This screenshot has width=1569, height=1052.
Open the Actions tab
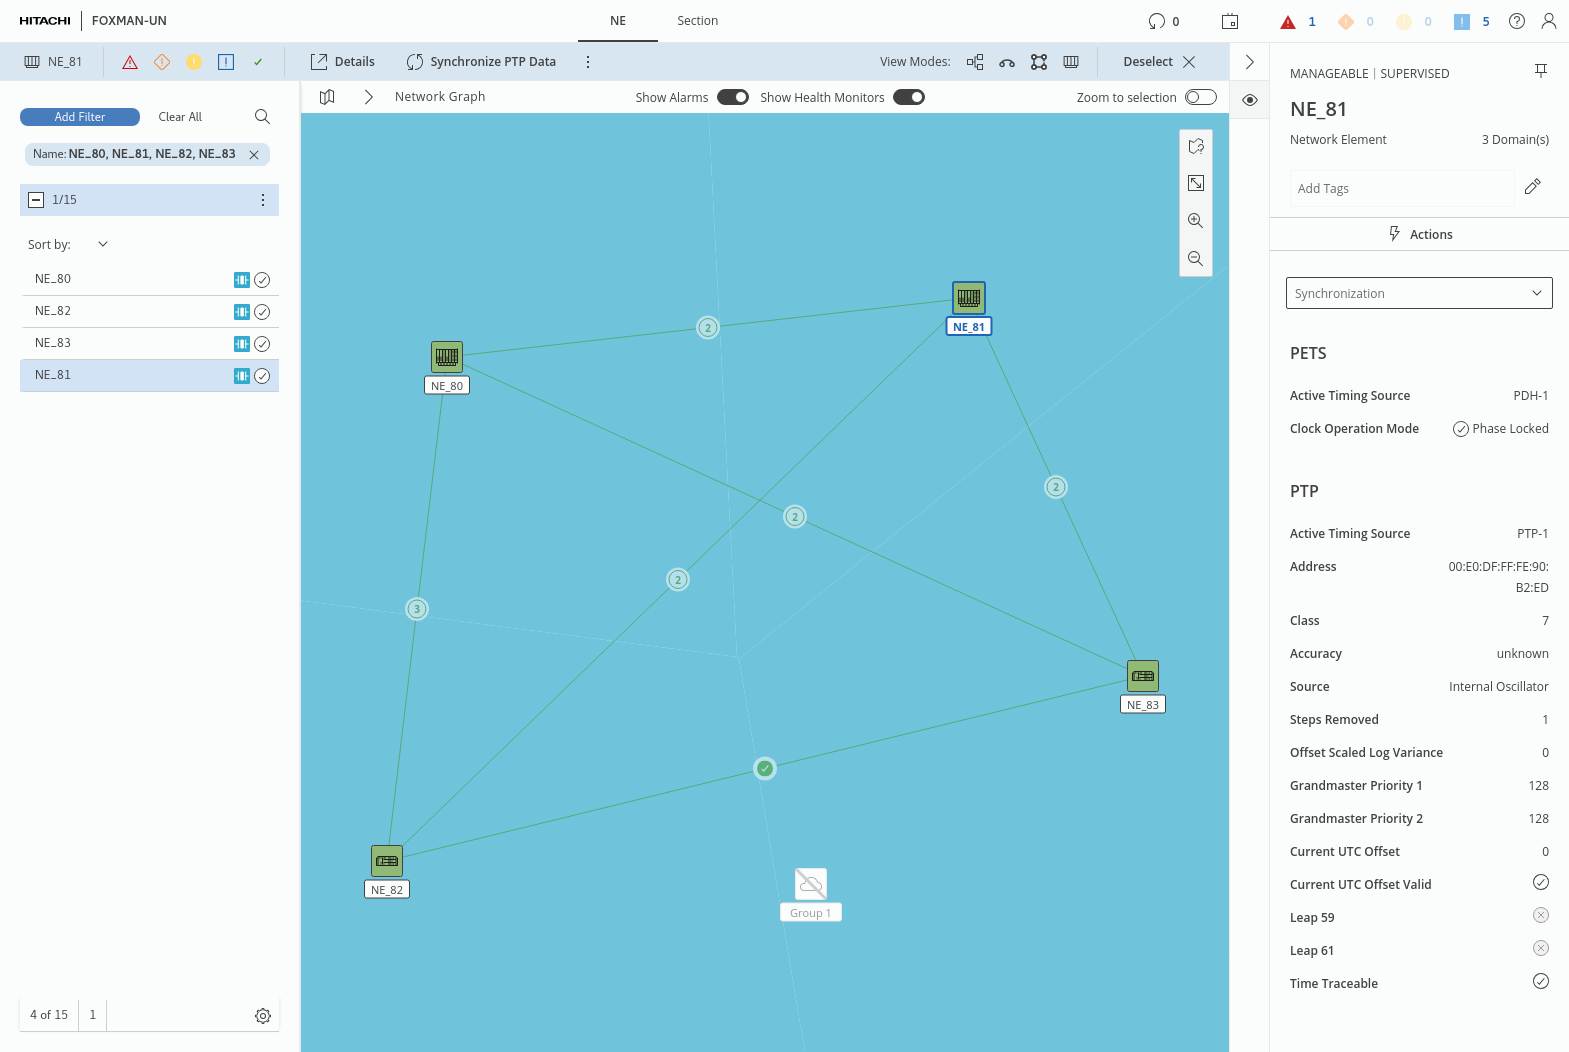coord(1419,234)
